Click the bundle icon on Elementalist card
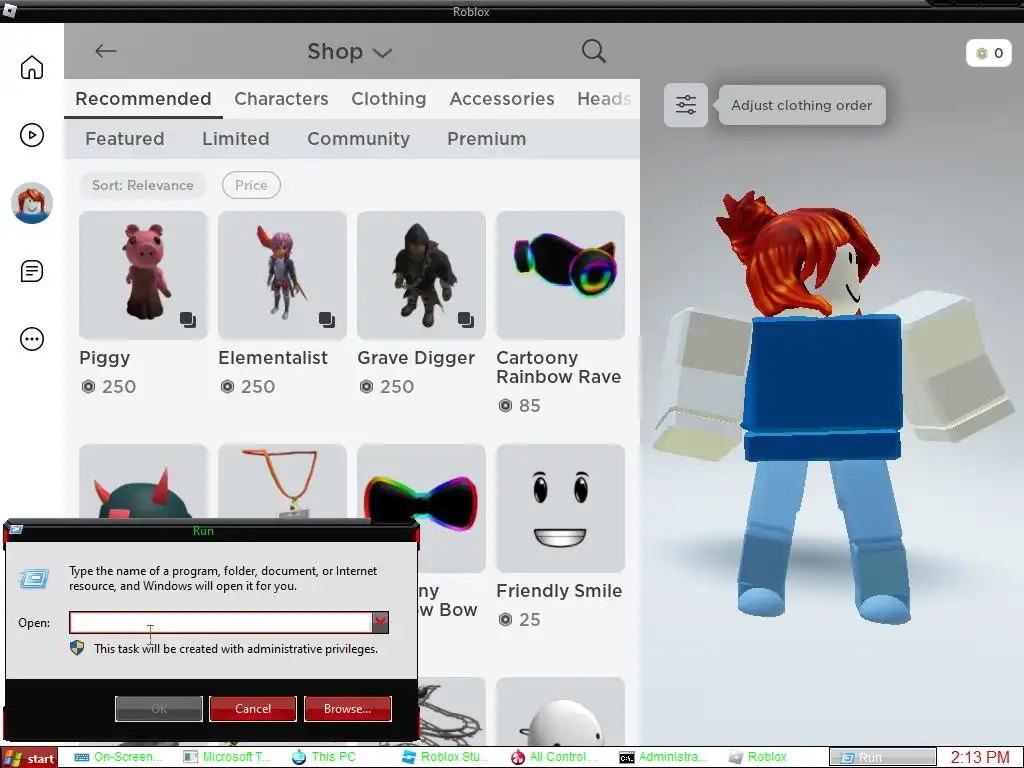 coord(327,320)
